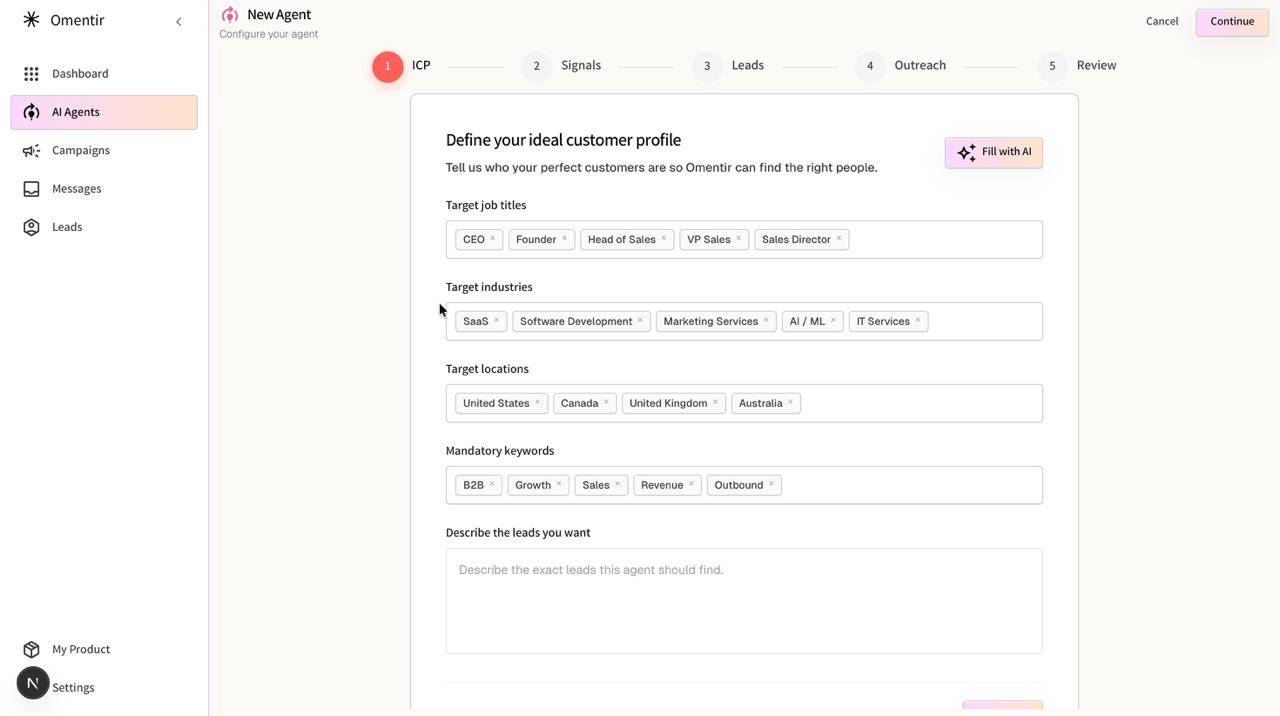
Task: Remove the SaaS industry tag
Action: [x=496, y=321]
